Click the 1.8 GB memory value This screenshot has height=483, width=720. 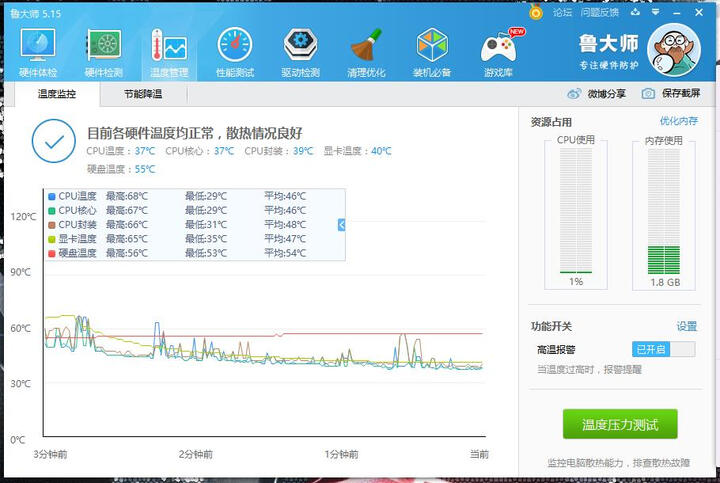[x=665, y=282]
